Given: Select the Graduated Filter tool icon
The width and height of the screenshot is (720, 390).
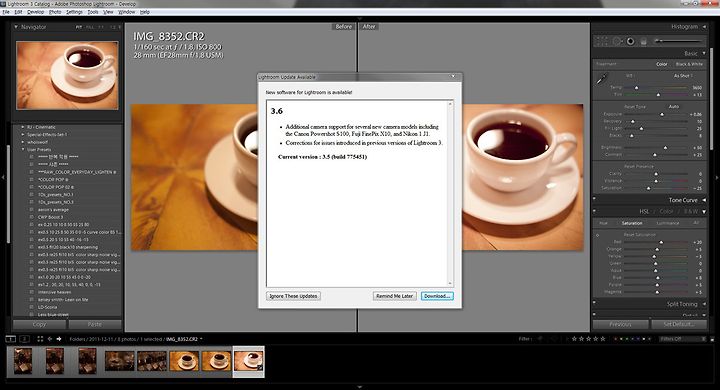Looking at the screenshot, I should 644,41.
